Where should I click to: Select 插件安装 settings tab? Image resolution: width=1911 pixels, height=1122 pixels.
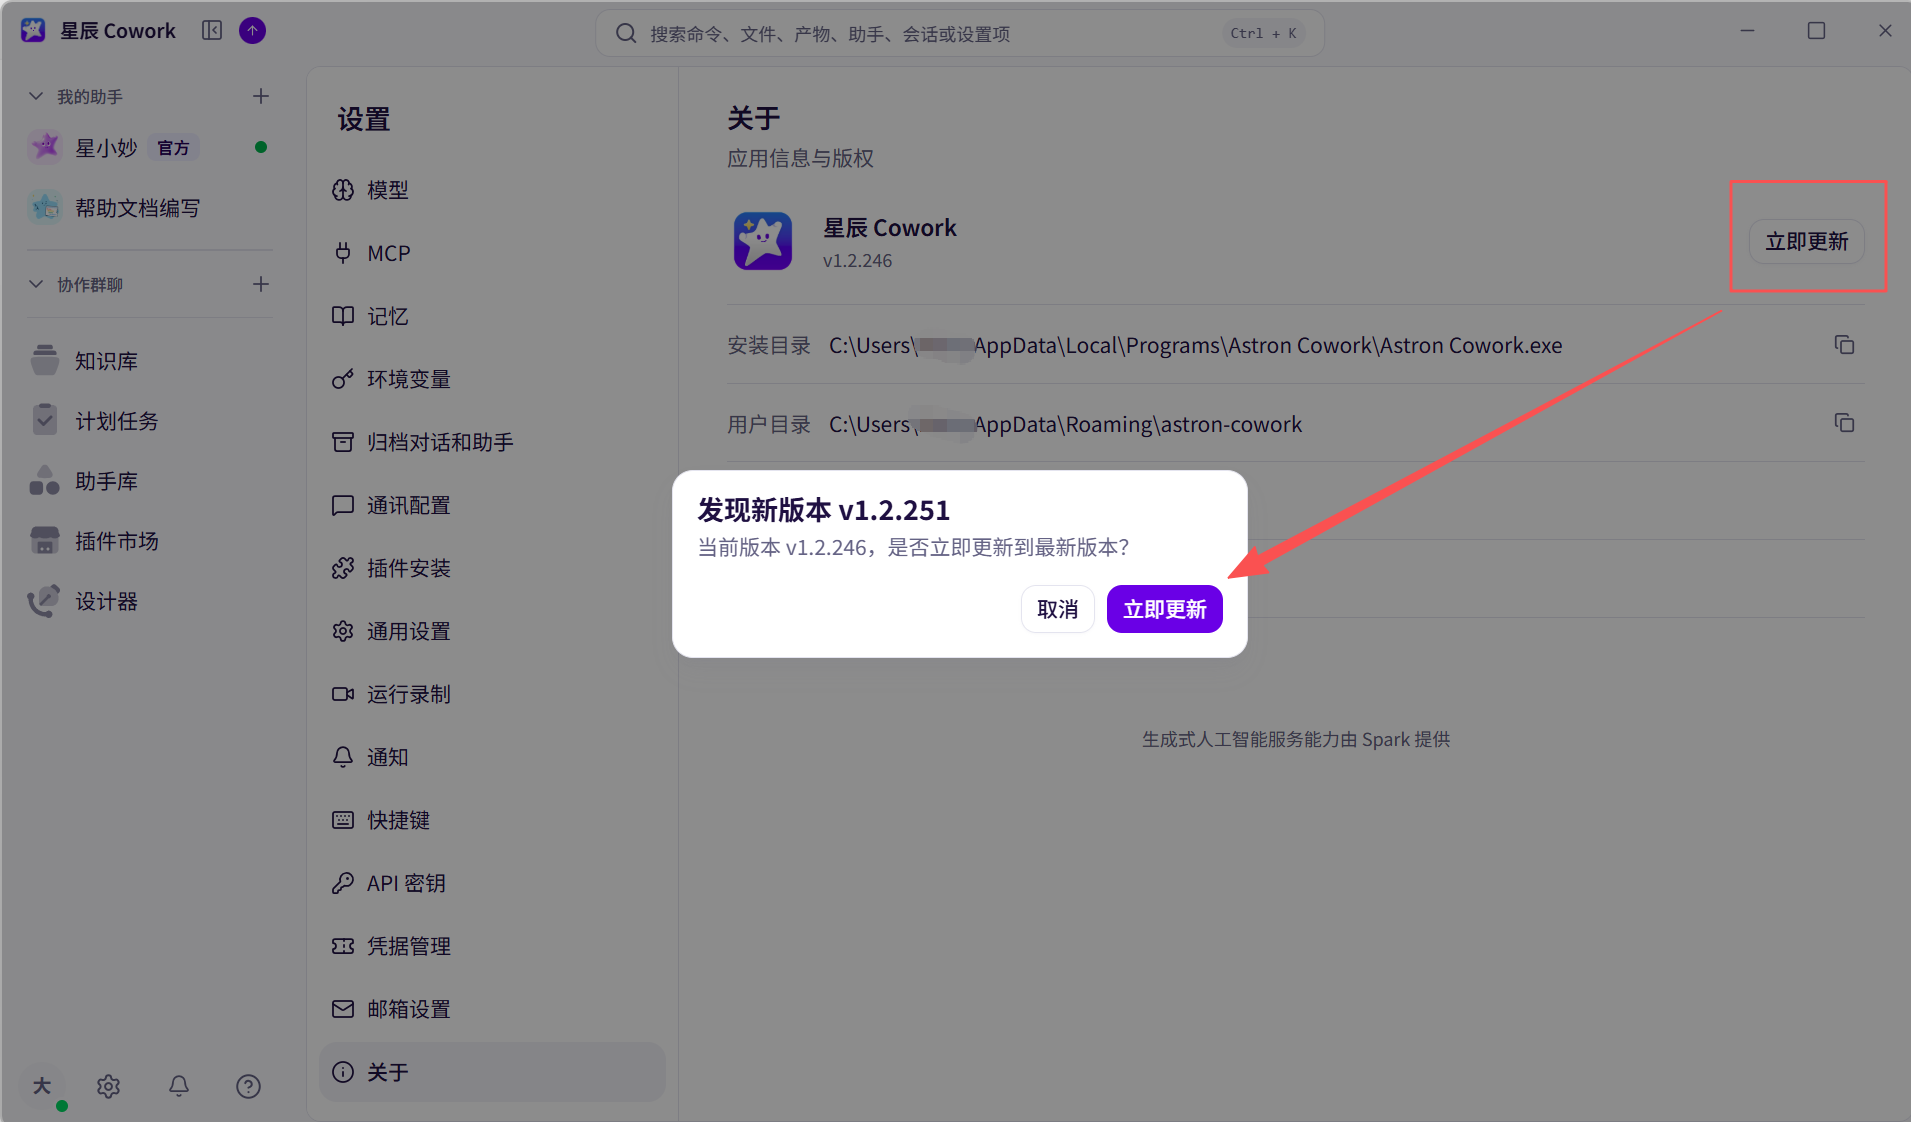(492, 568)
